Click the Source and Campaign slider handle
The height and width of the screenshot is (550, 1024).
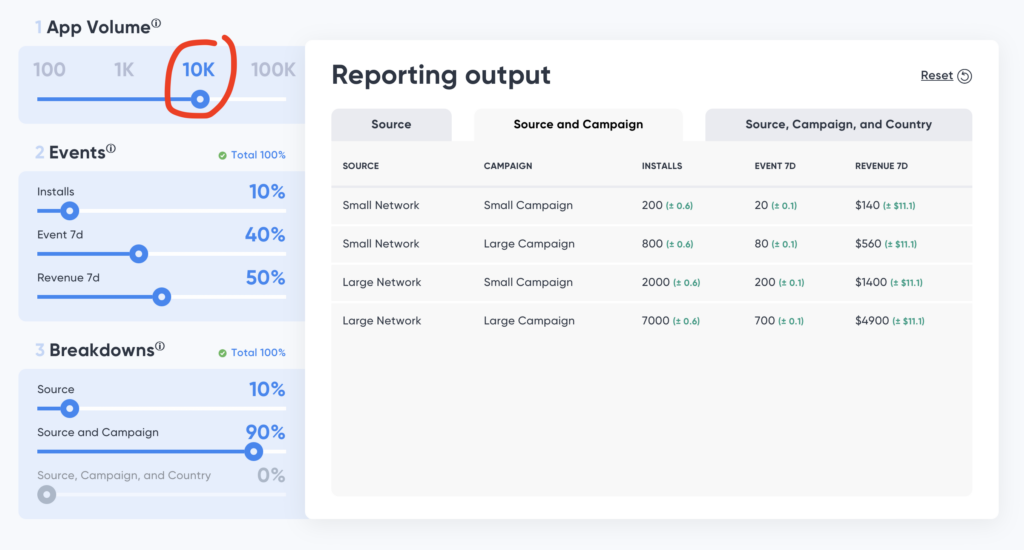tap(253, 451)
